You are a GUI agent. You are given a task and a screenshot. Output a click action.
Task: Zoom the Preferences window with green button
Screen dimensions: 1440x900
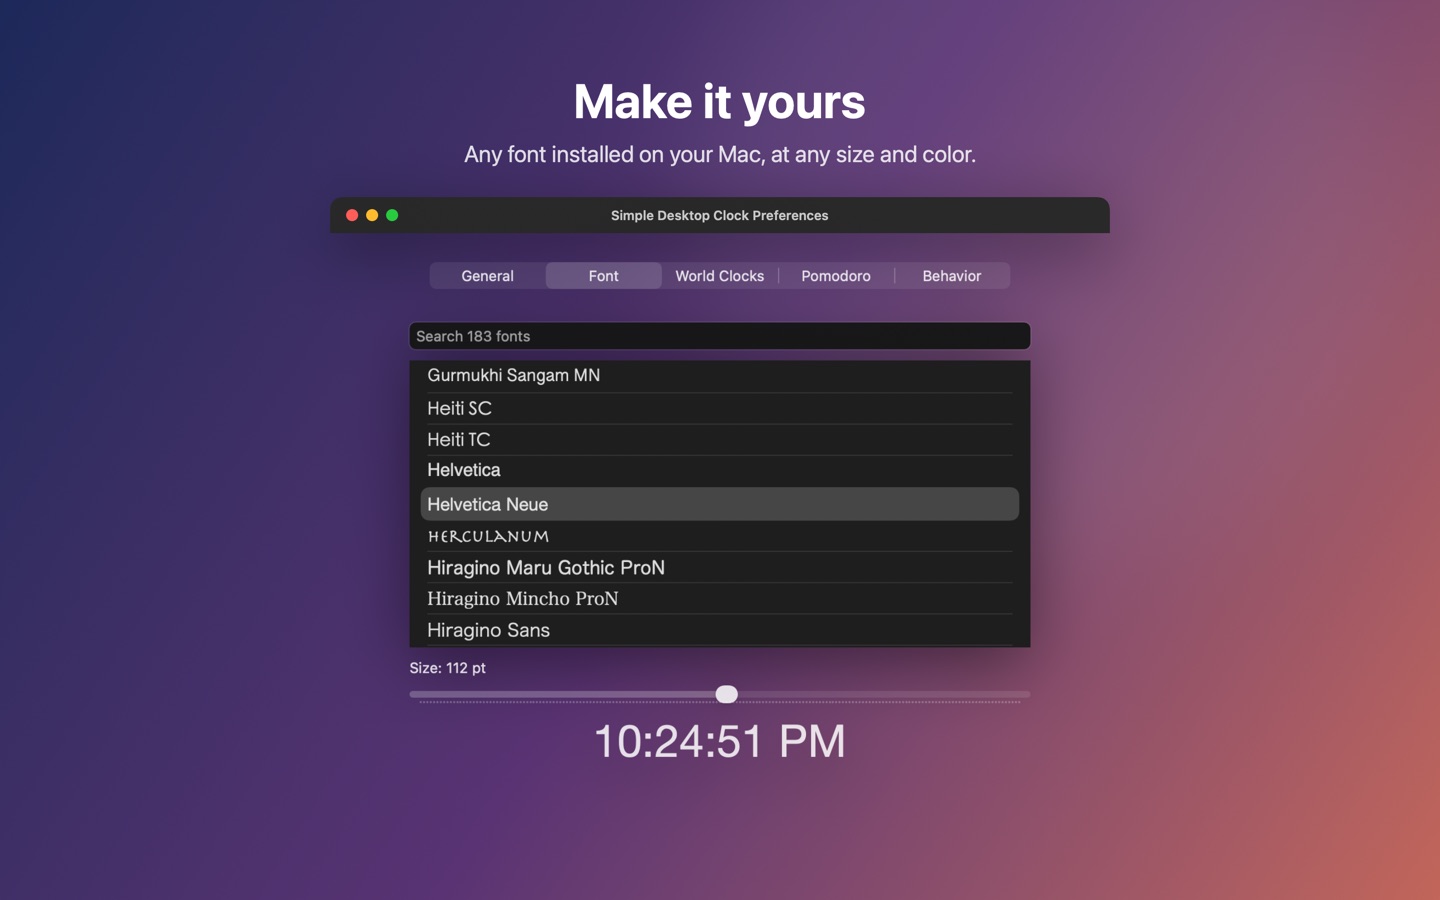pyautogui.click(x=392, y=215)
